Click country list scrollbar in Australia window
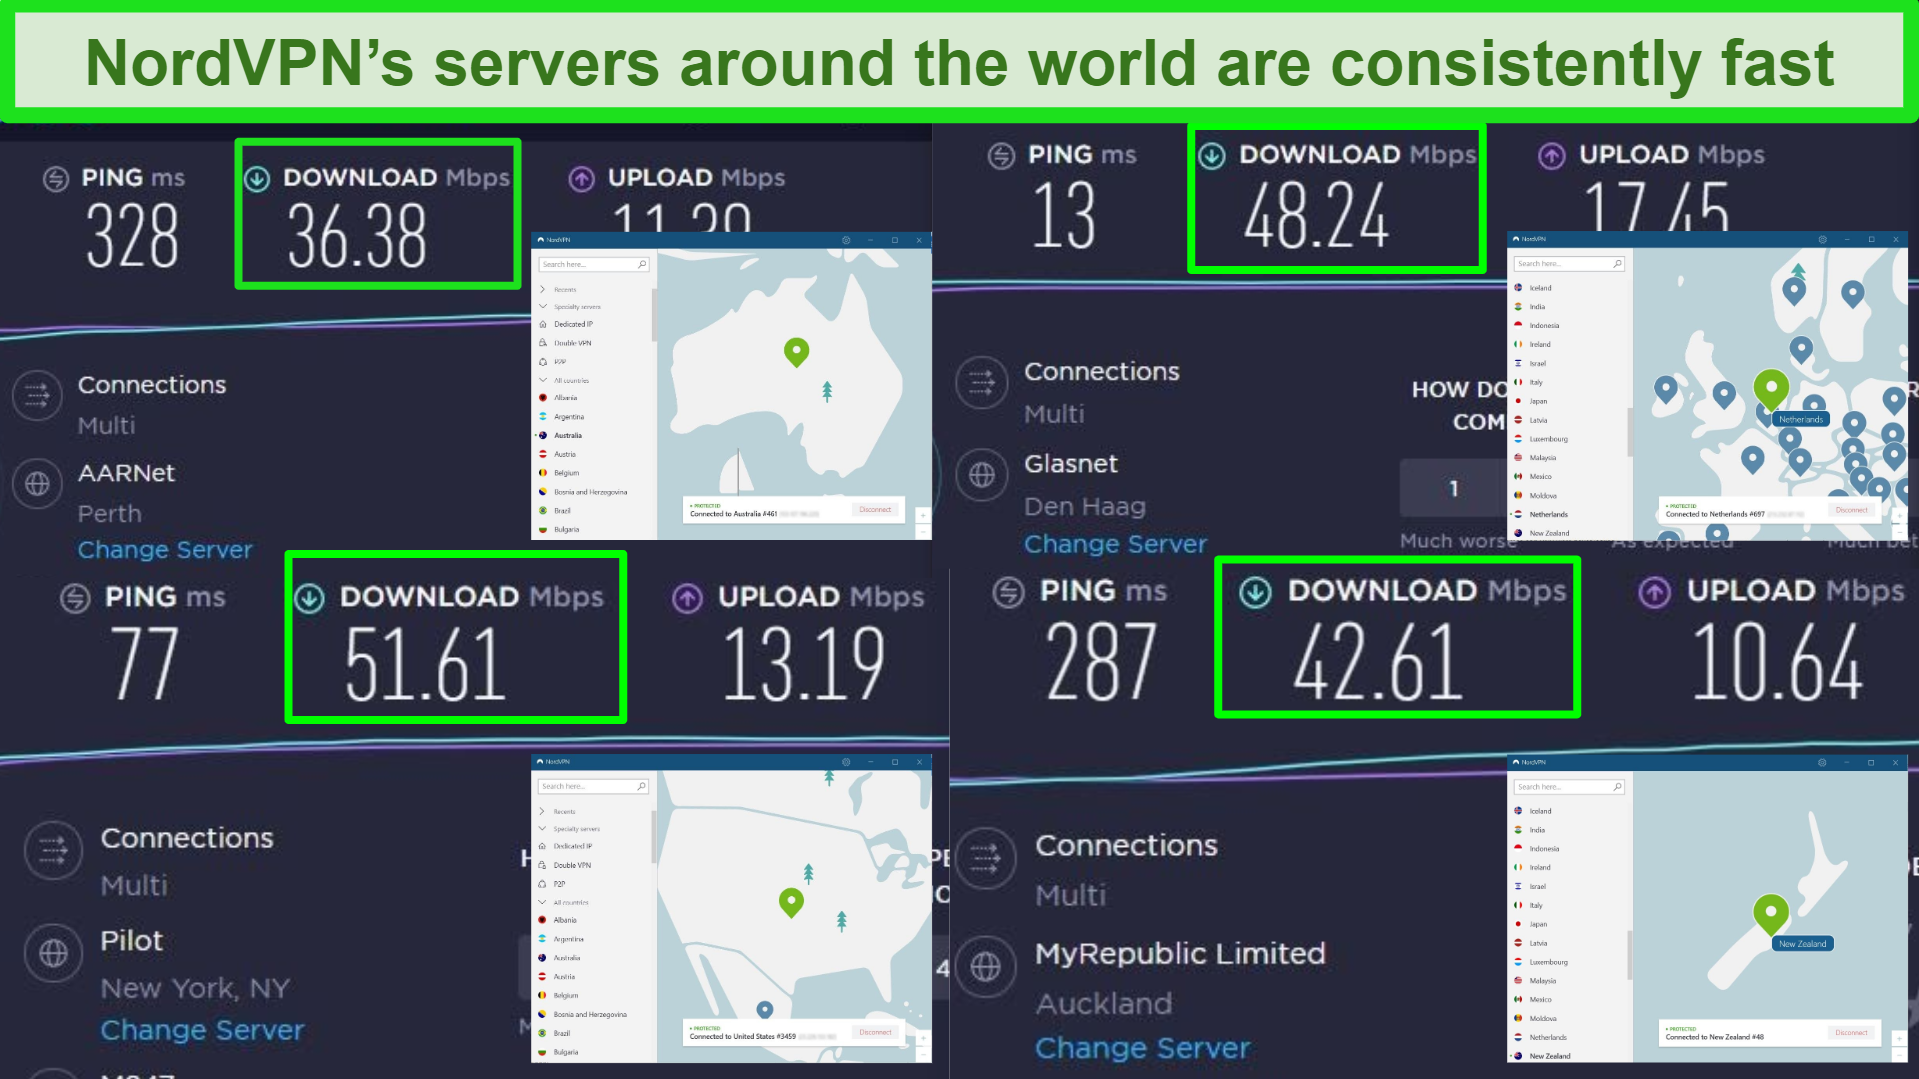This screenshot has width=1919, height=1079. click(654, 315)
